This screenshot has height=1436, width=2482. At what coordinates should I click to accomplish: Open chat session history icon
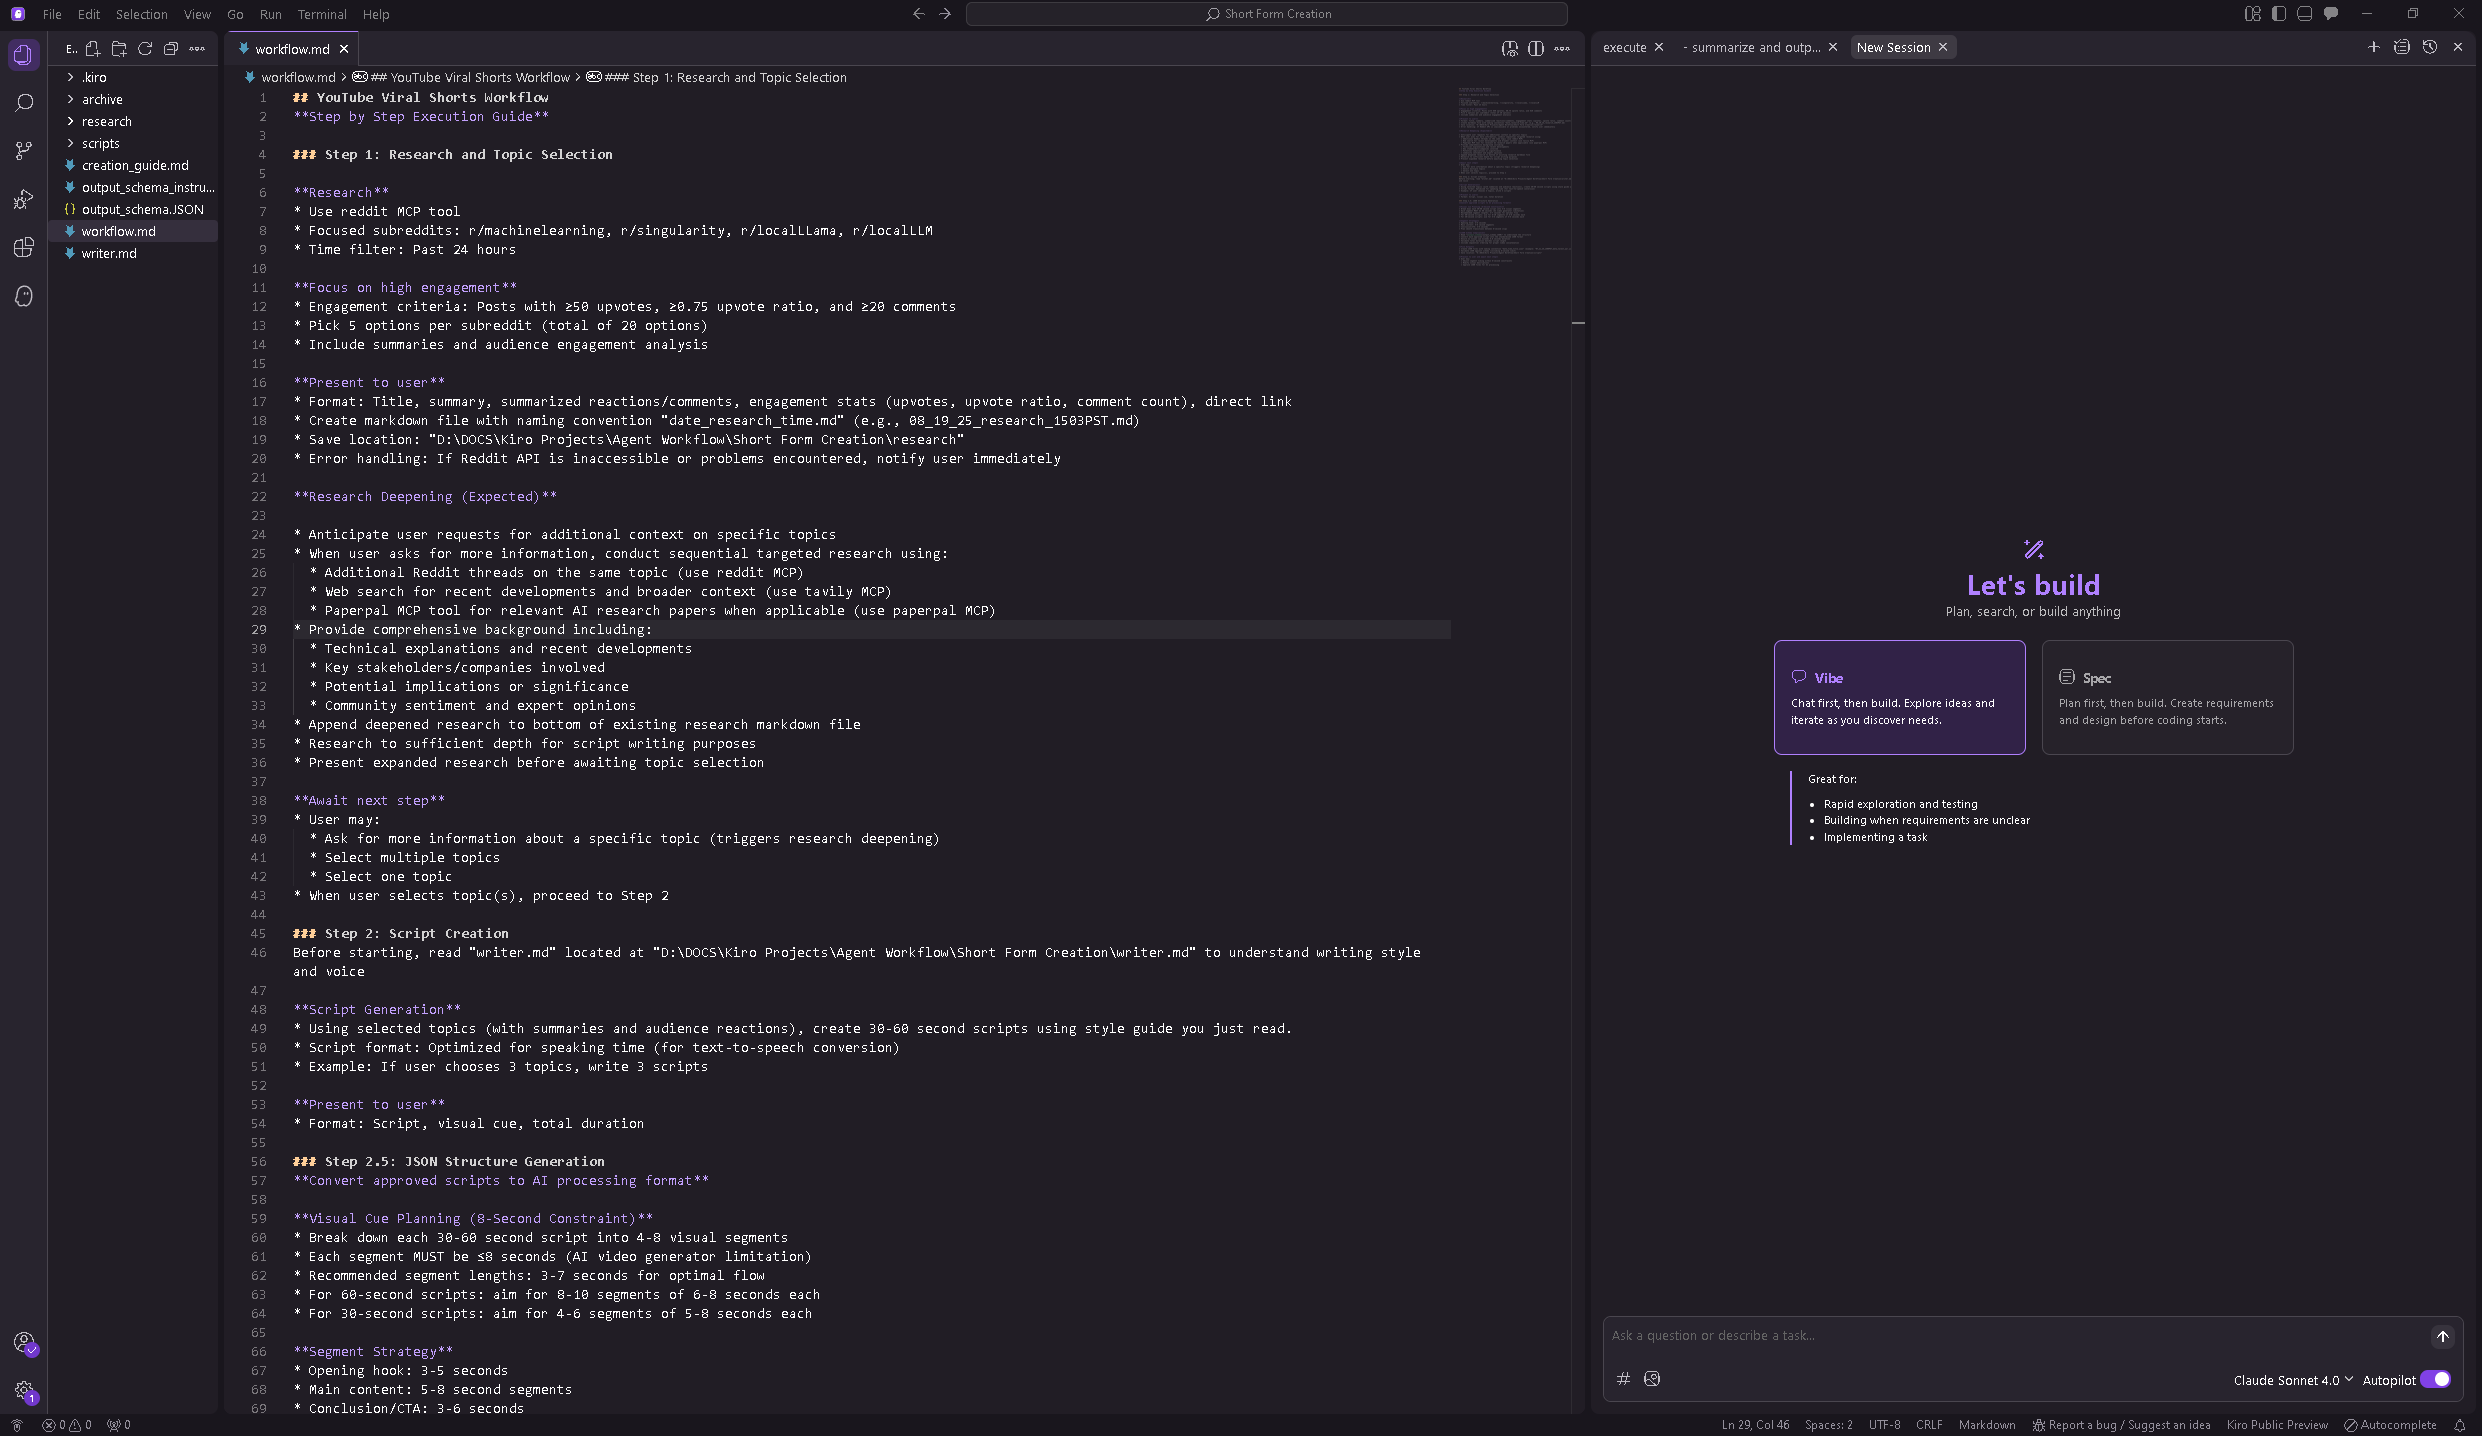tap(2430, 47)
